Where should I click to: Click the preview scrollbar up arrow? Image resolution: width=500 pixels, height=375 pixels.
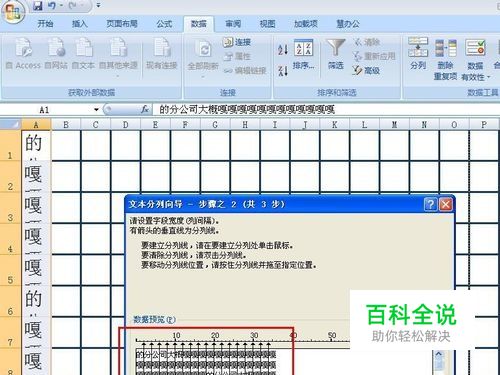click(439, 354)
